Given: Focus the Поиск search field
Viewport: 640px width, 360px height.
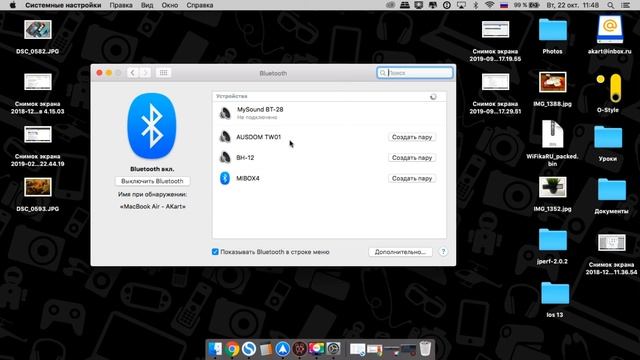Looking at the screenshot, I should (x=415, y=73).
